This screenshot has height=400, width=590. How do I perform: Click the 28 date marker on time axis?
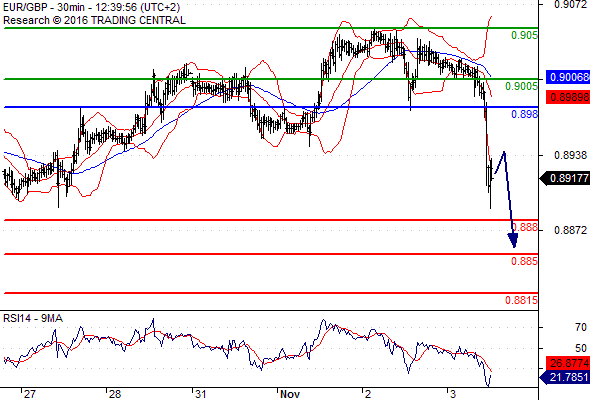(115, 394)
